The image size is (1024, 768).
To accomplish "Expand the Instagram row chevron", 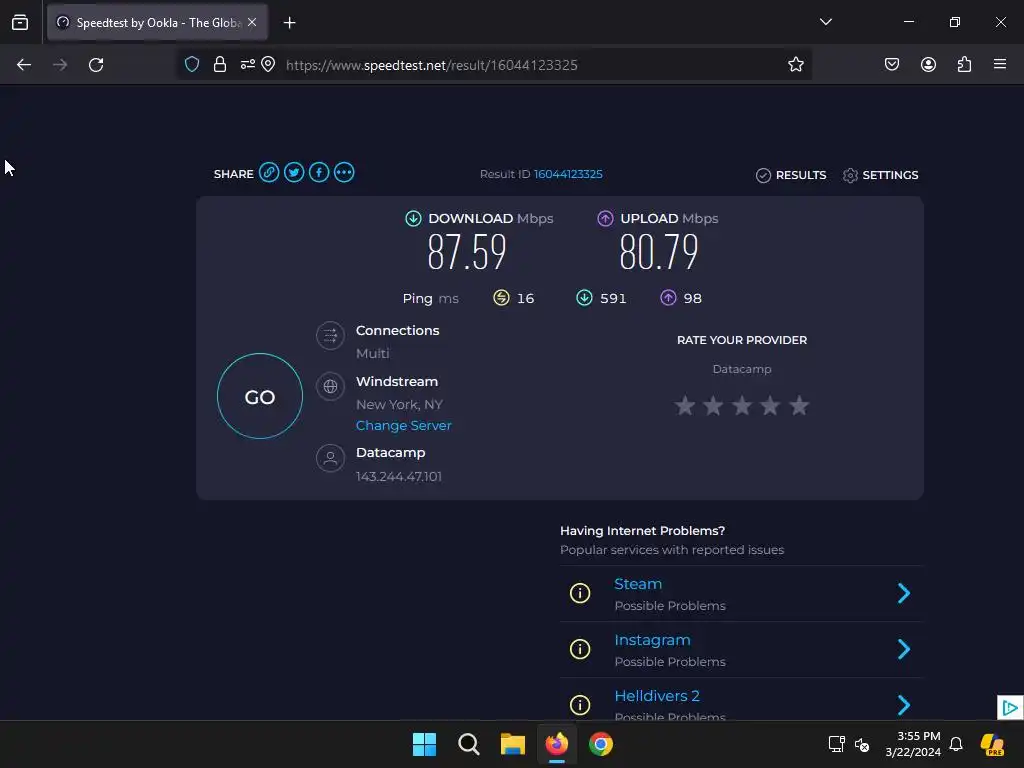I will tap(904, 649).
